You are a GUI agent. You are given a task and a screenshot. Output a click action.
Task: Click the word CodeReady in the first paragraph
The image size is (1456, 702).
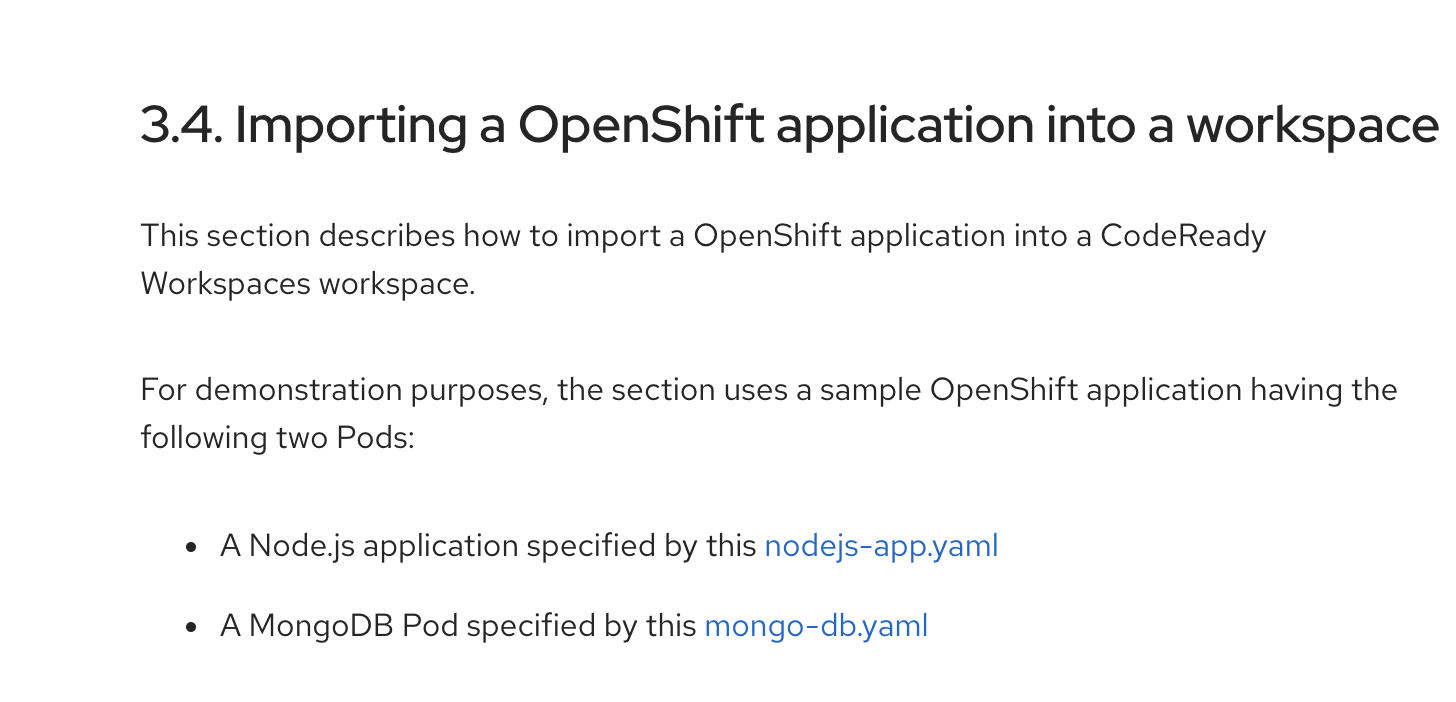(x=1183, y=236)
